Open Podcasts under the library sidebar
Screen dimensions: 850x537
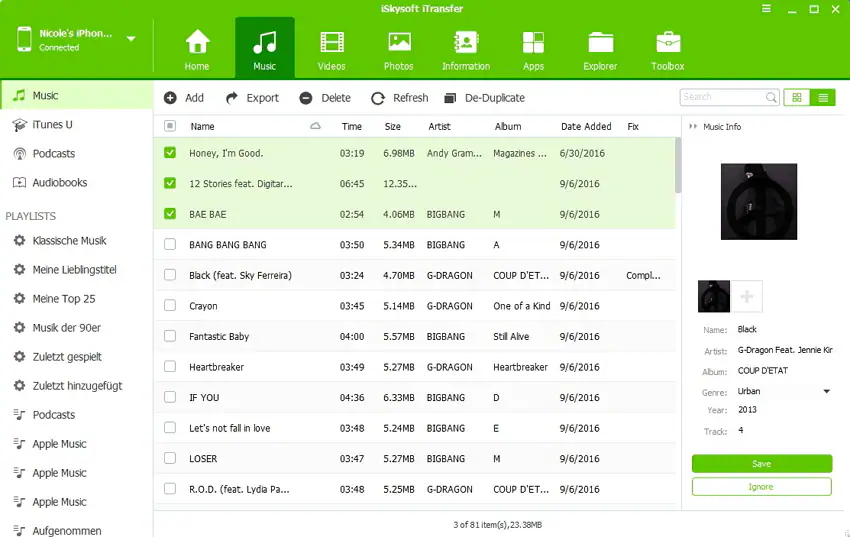[x=76, y=153]
